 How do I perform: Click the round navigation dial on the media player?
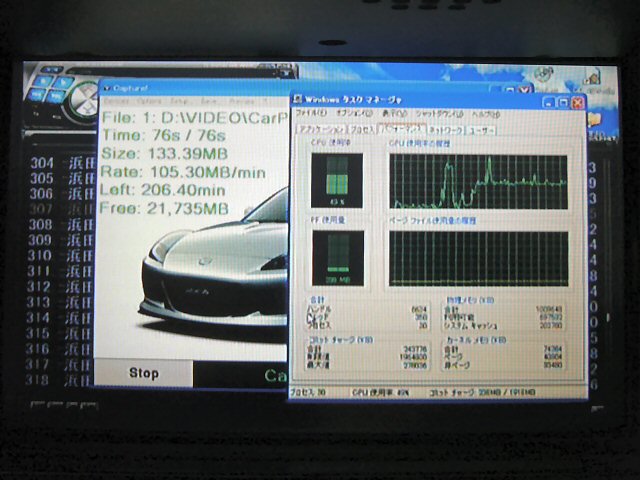tap(85, 101)
